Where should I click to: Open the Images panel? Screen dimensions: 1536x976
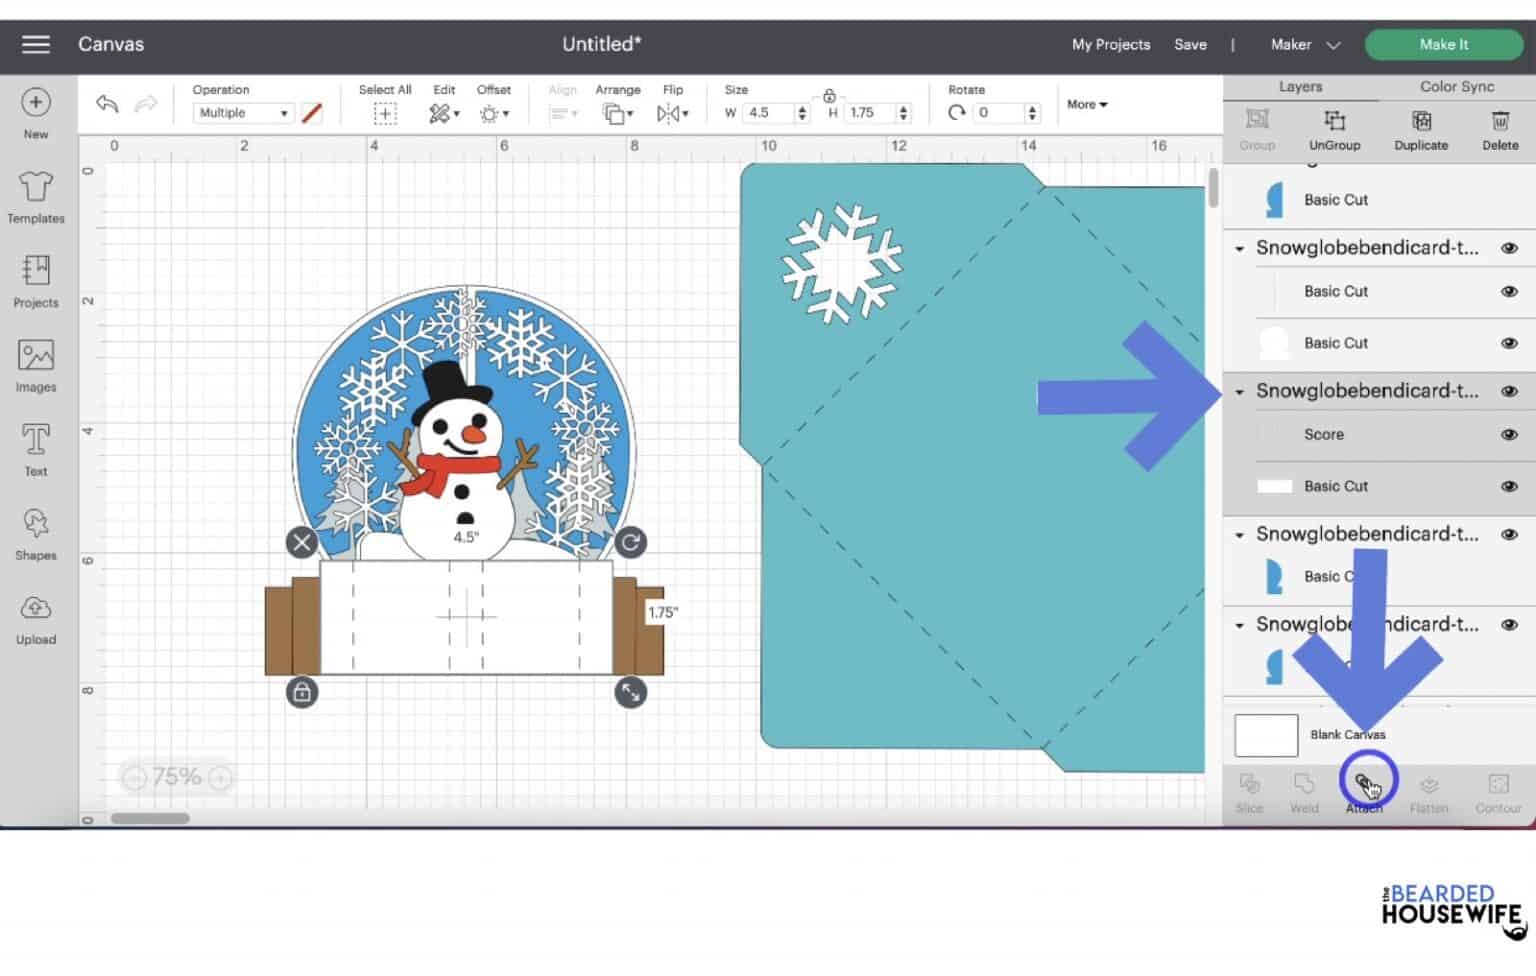click(x=35, y=362)
